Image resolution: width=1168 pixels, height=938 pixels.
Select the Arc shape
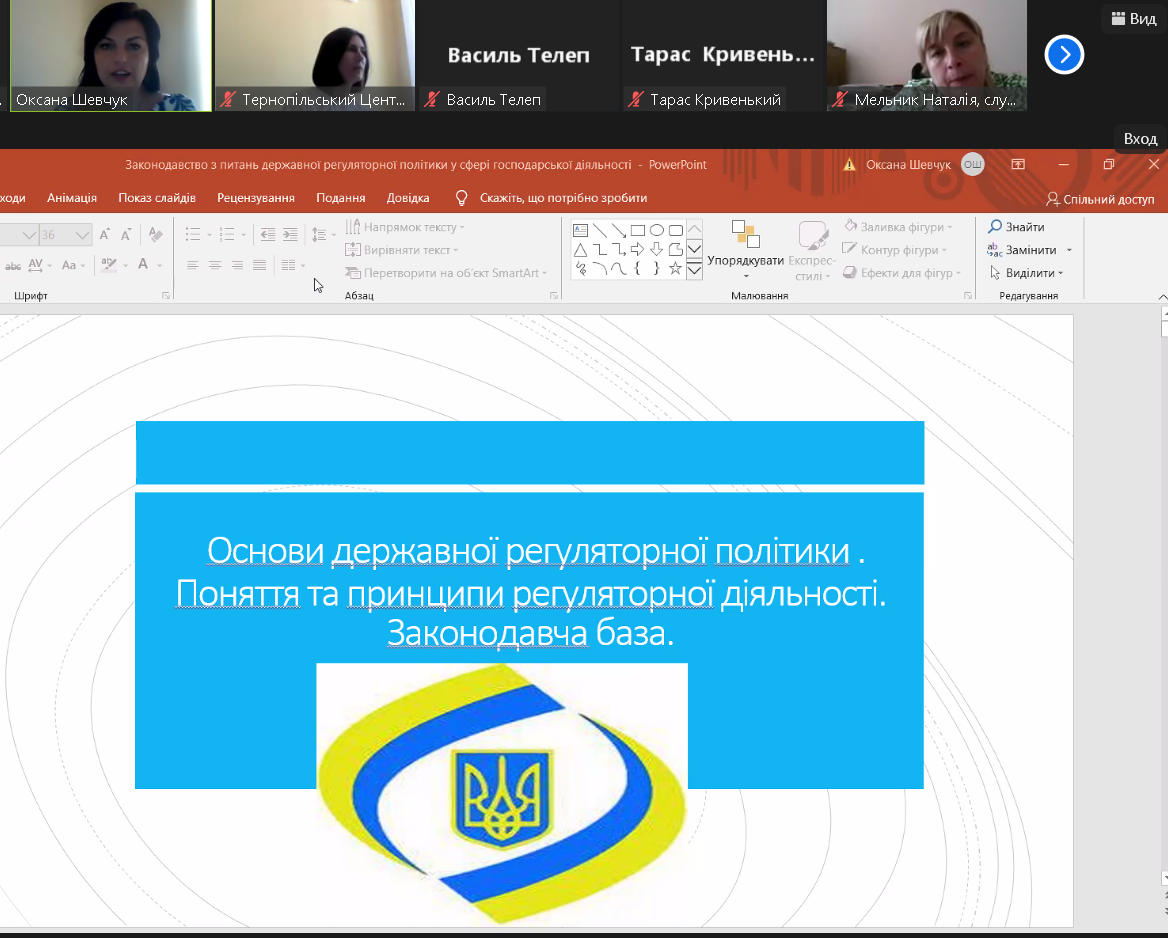click(600, 268)
